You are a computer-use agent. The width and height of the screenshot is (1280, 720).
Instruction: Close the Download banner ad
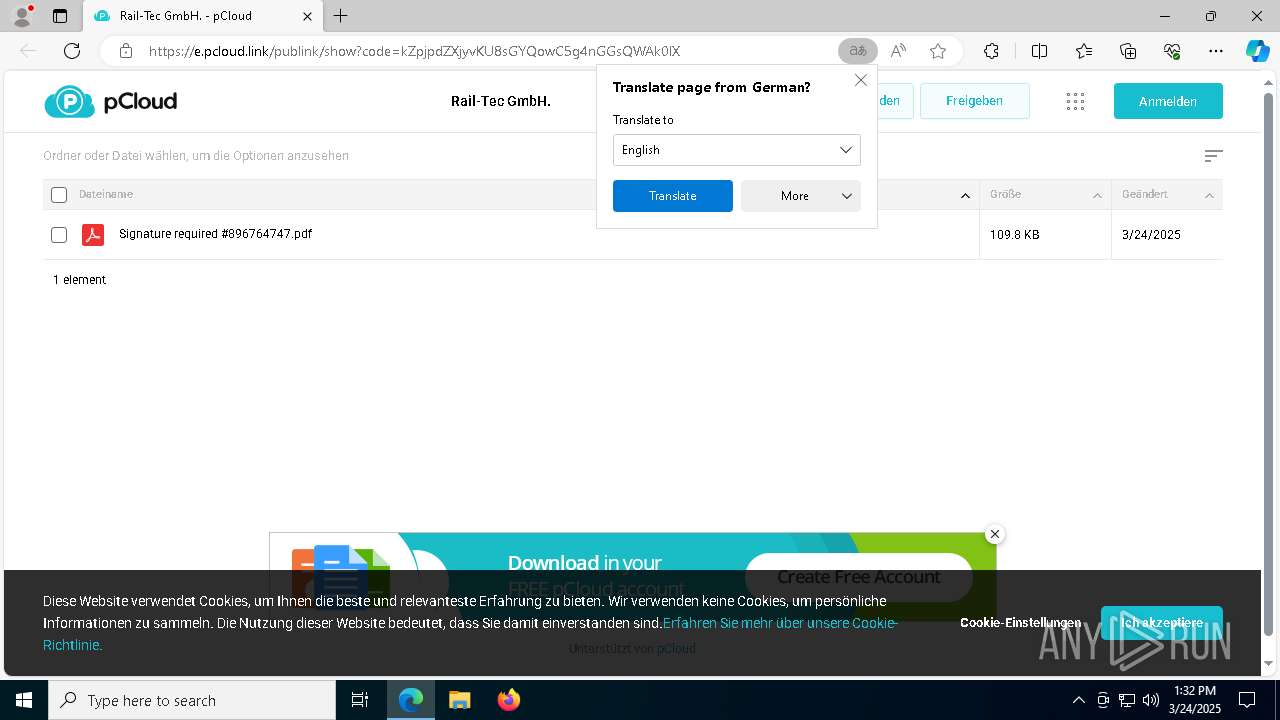tap(994, 534)
